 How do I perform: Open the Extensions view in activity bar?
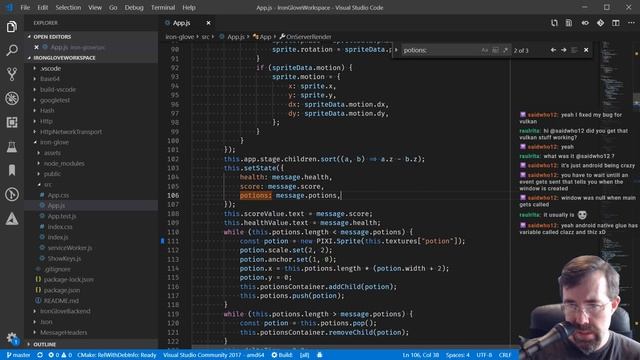12,122
